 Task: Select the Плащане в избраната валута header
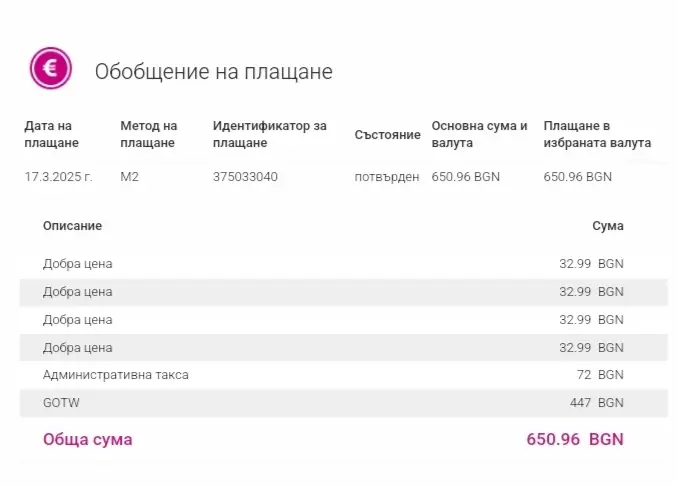[x=596, y=134]
